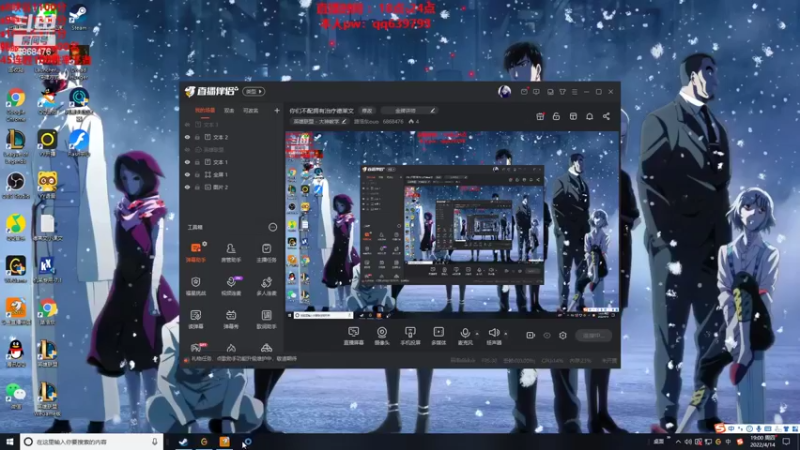Open Steam from the taskbar
800x450 pixels.
[x=183, y=441]
